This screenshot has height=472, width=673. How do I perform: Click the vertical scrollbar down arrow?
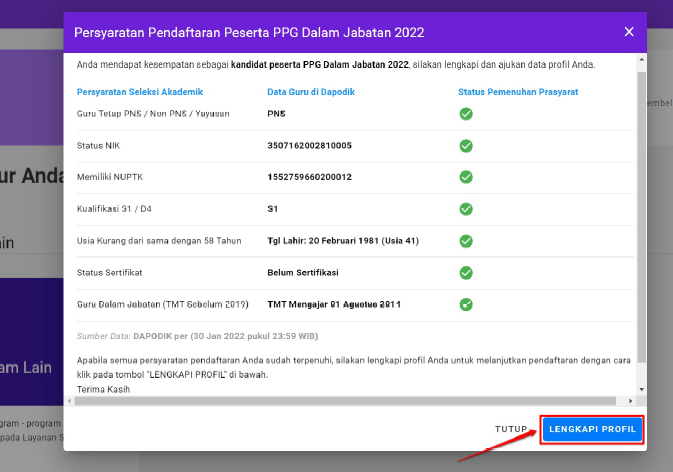(642, 390)
